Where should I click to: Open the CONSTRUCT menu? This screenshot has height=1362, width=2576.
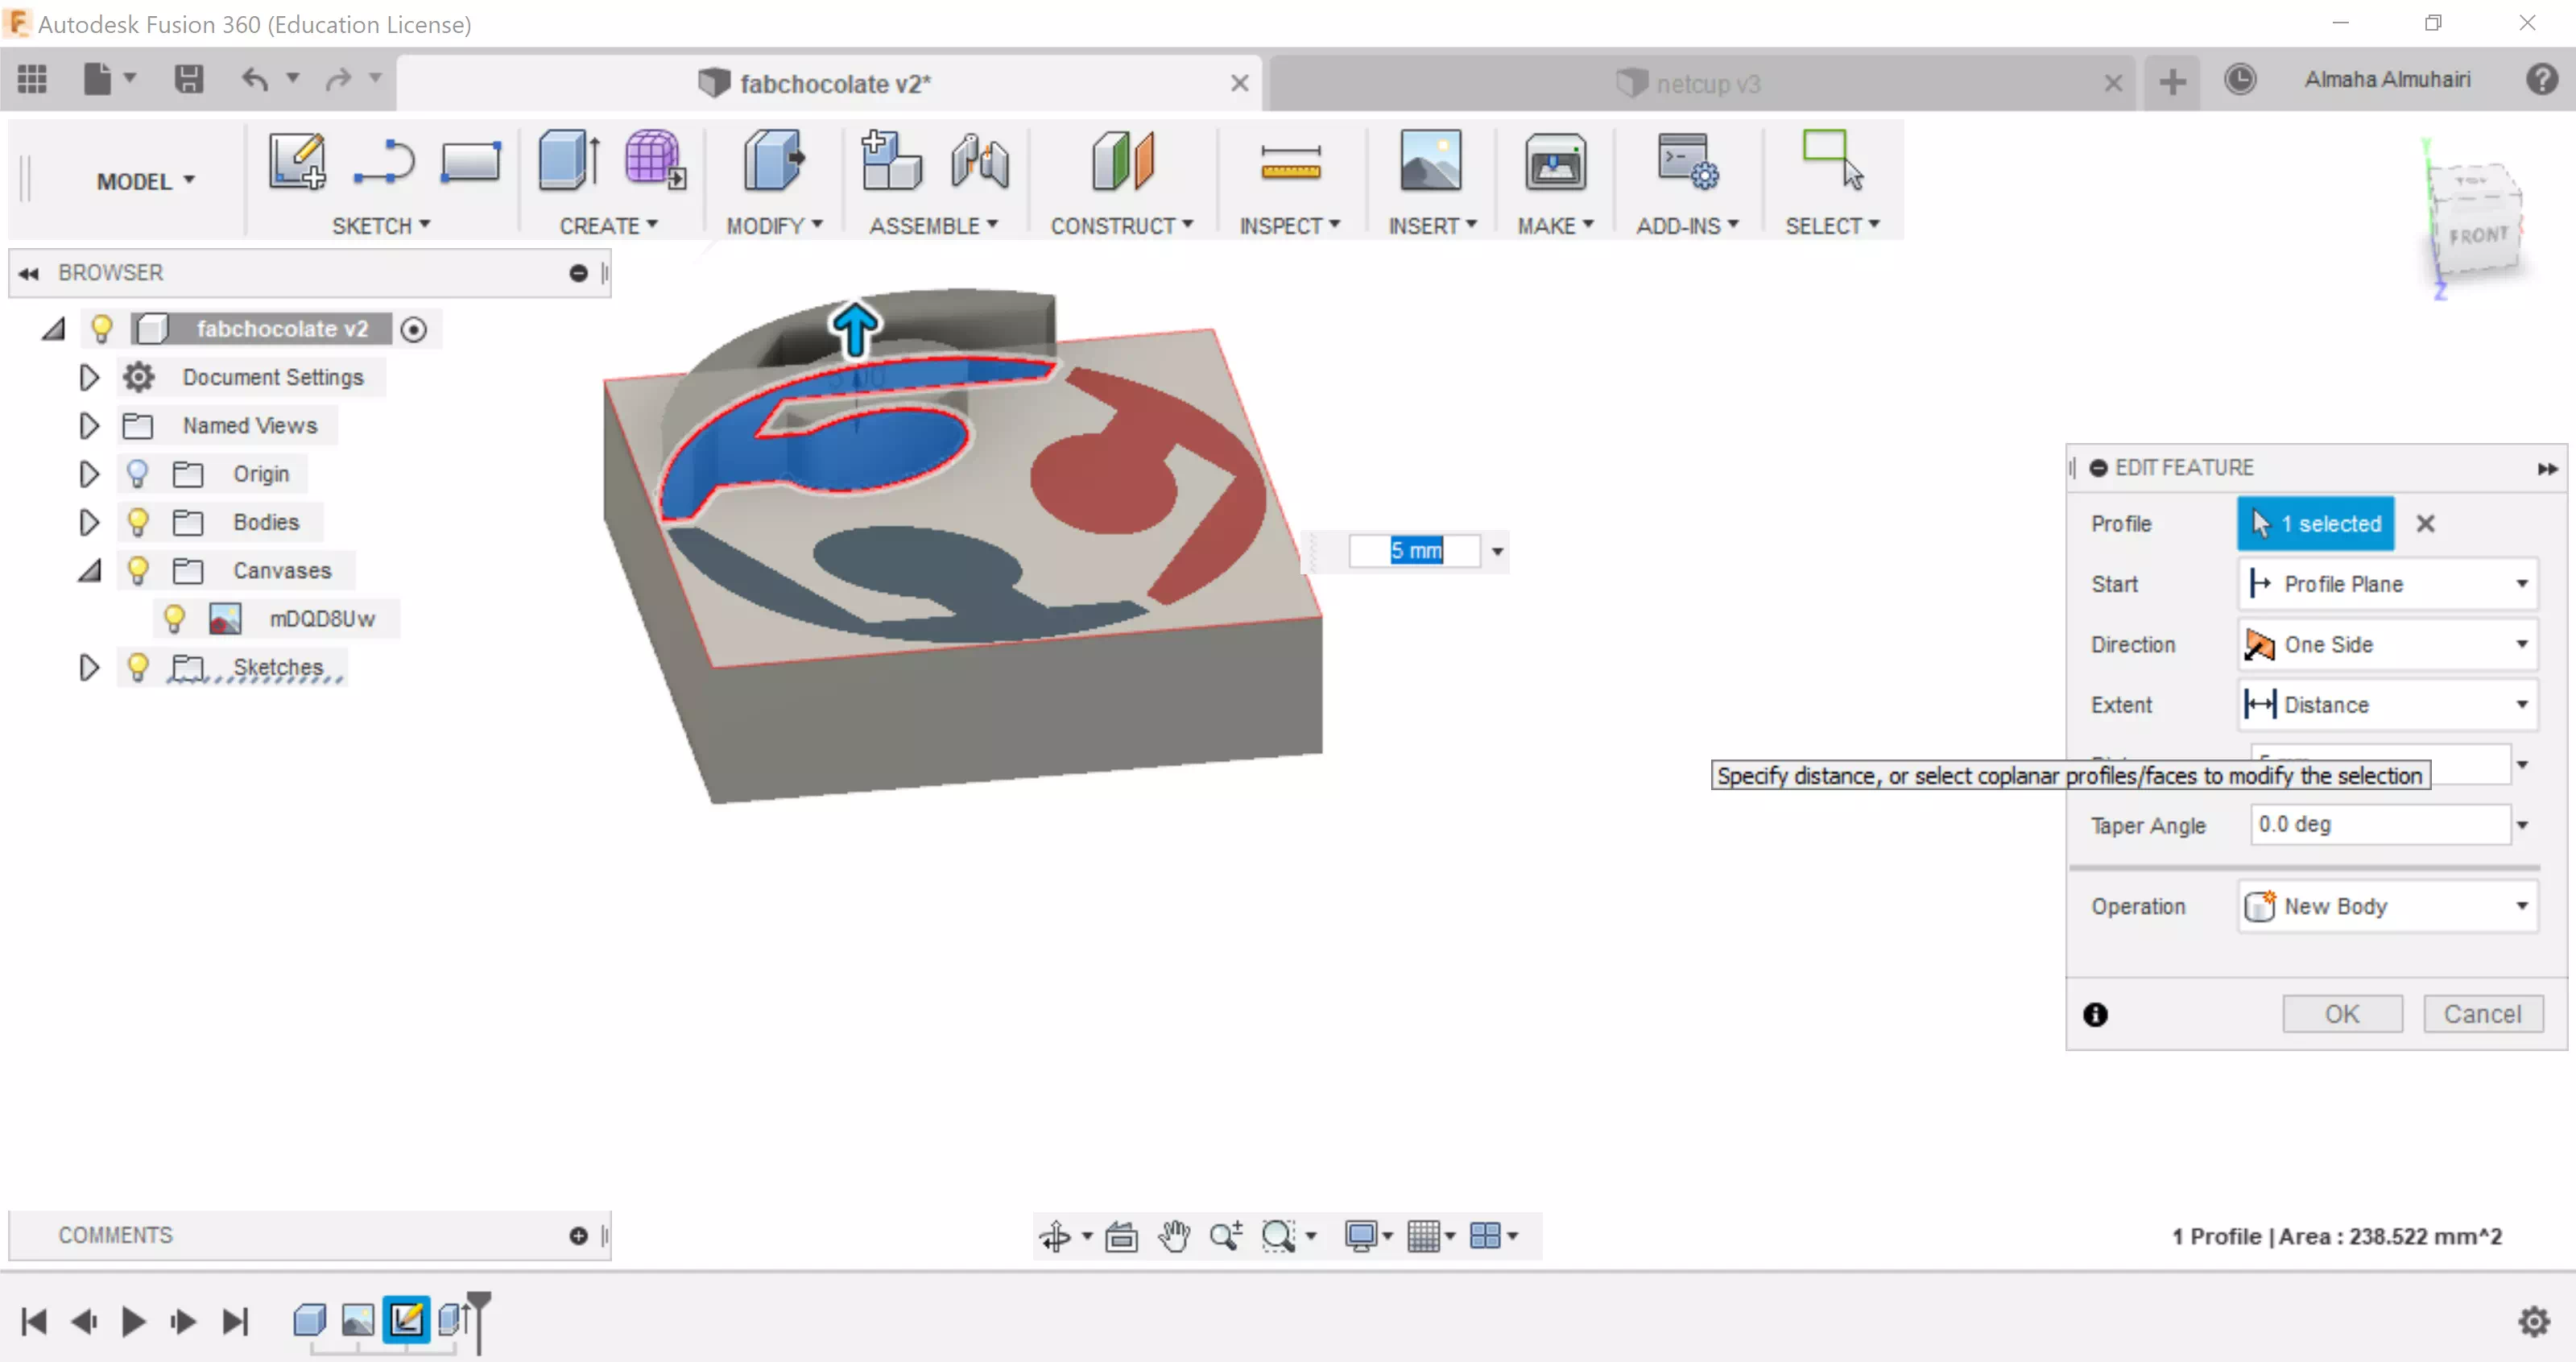(1120, 226)
